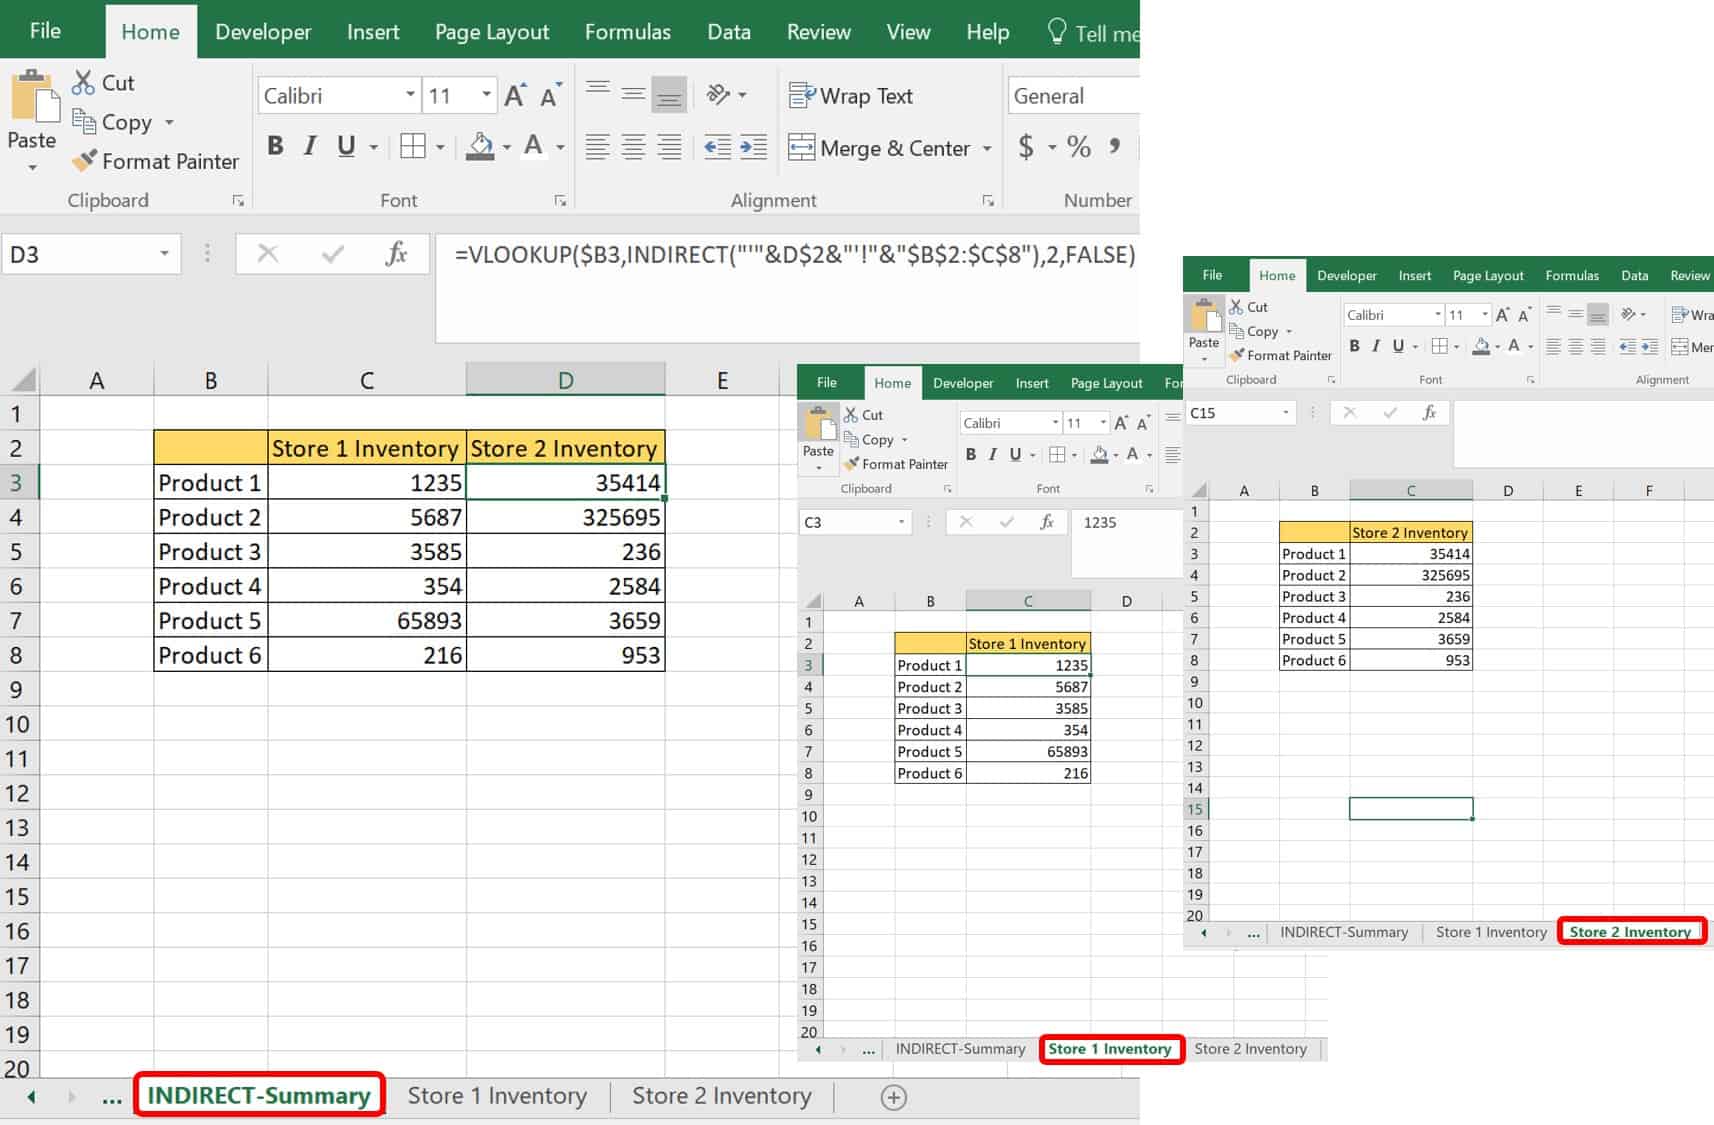Open the Calibri font name dropdown
1714x1125 pixels.
tap(410, 95)
